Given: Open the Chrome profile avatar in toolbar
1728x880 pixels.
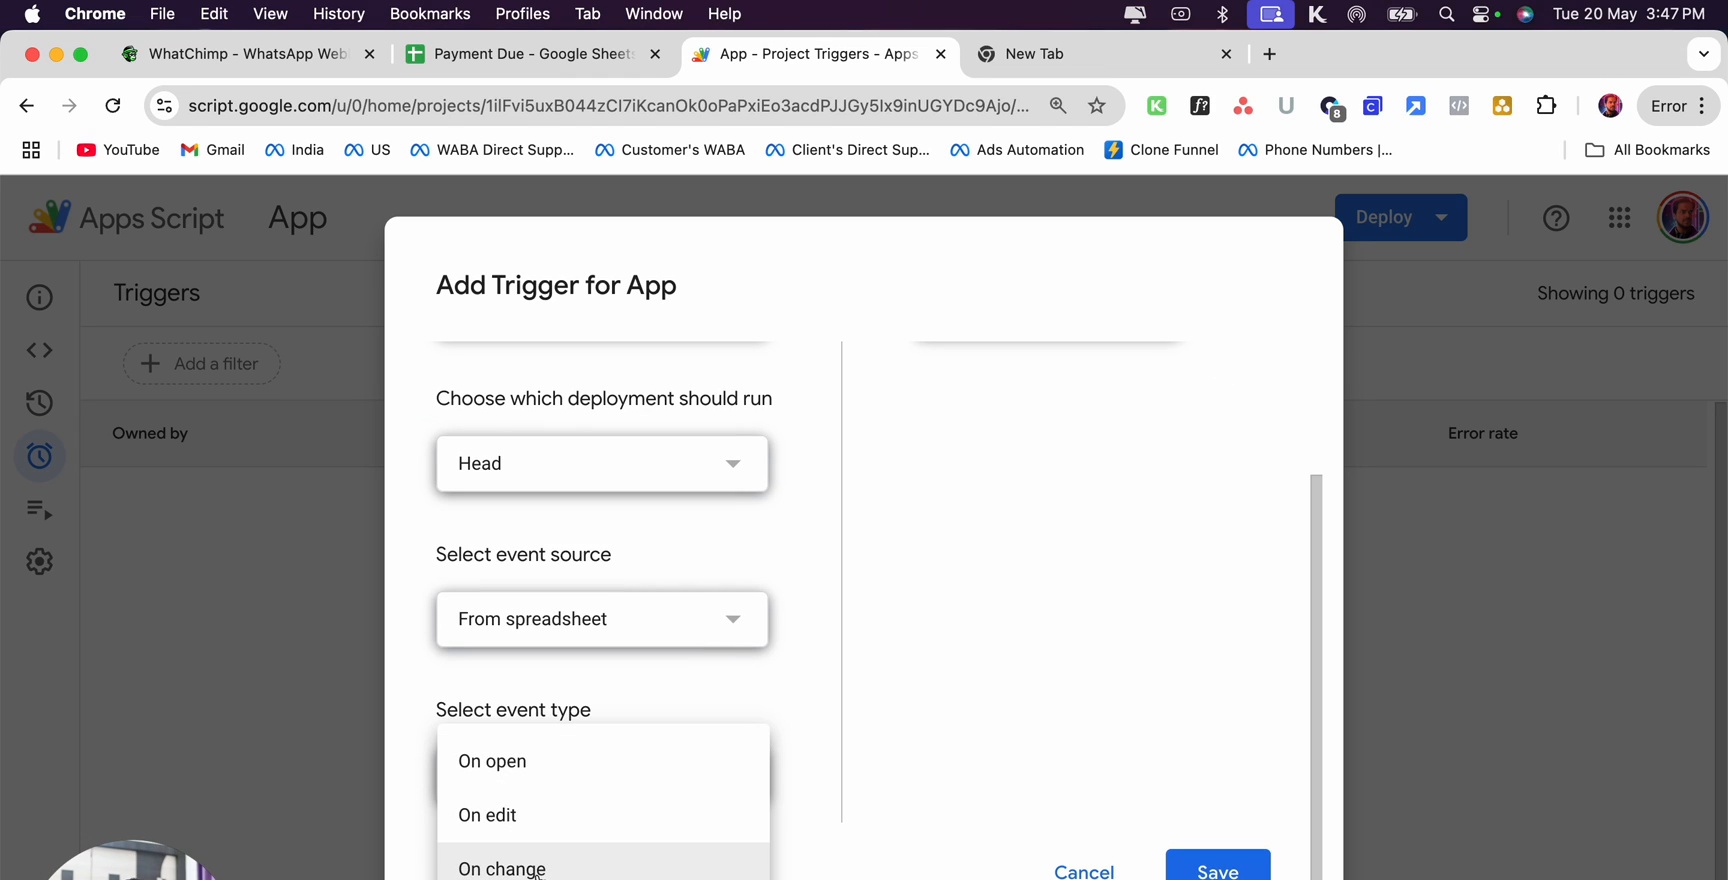Looking at the screenshot, I should click(1610, 106).
